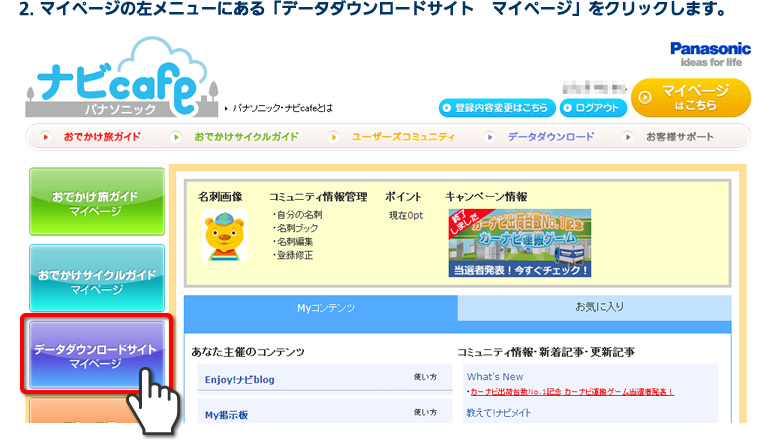
Task: Open 名刺ブック link
Action: click(x=297, y=228)
